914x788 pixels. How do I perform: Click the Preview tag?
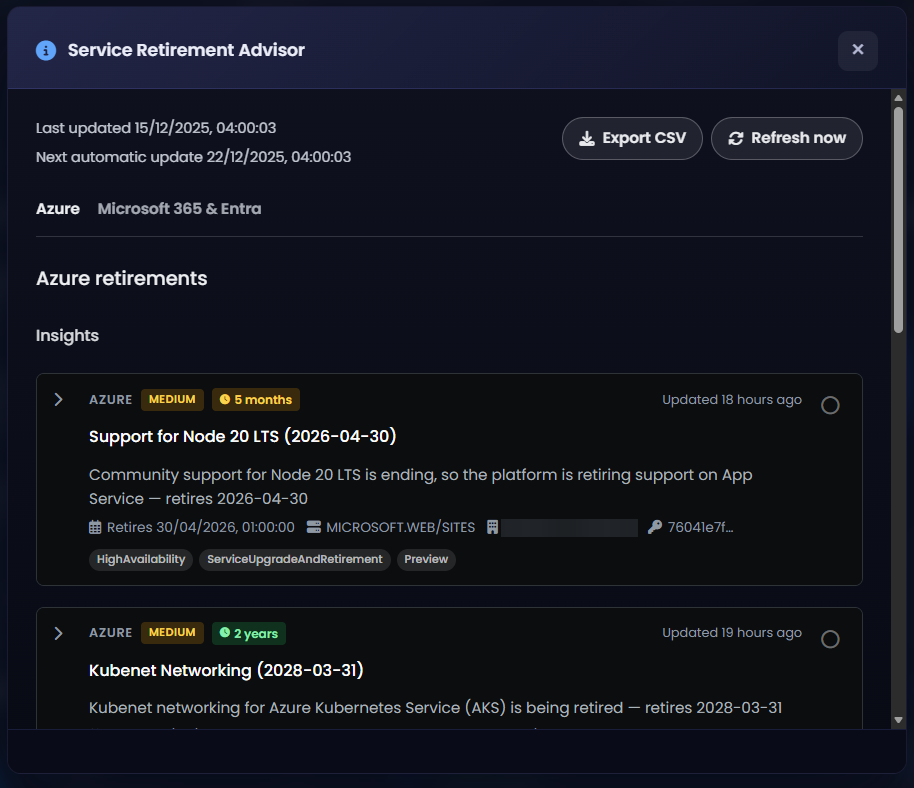point(426,560)
